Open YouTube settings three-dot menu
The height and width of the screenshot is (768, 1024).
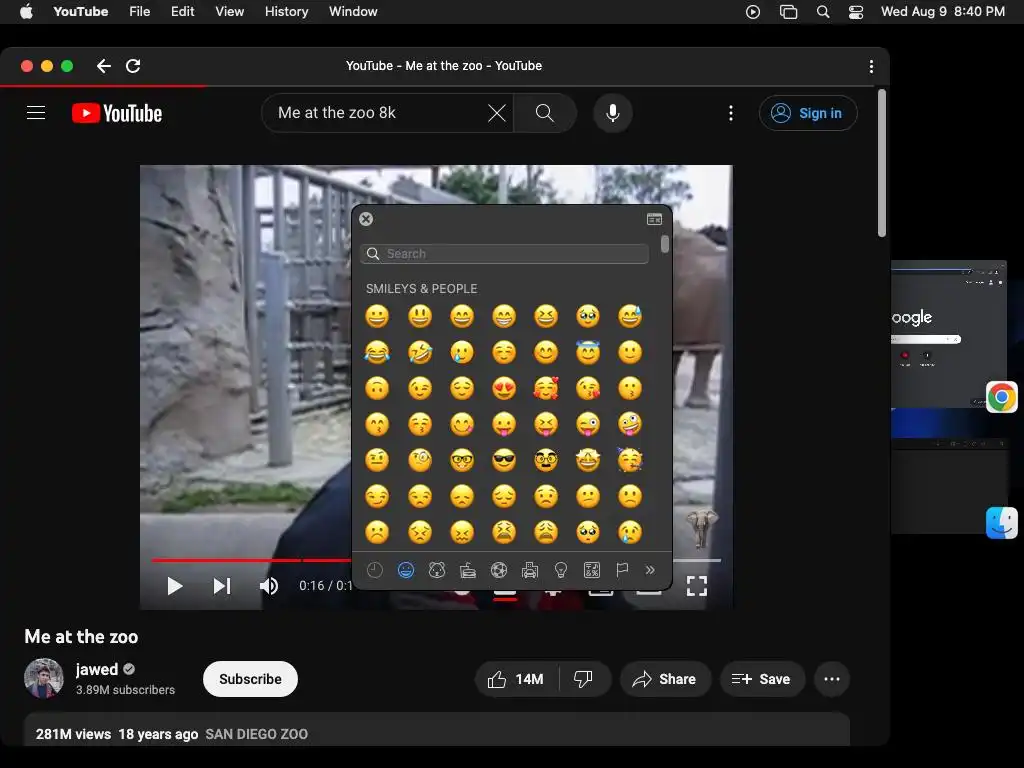click(731, 113)
